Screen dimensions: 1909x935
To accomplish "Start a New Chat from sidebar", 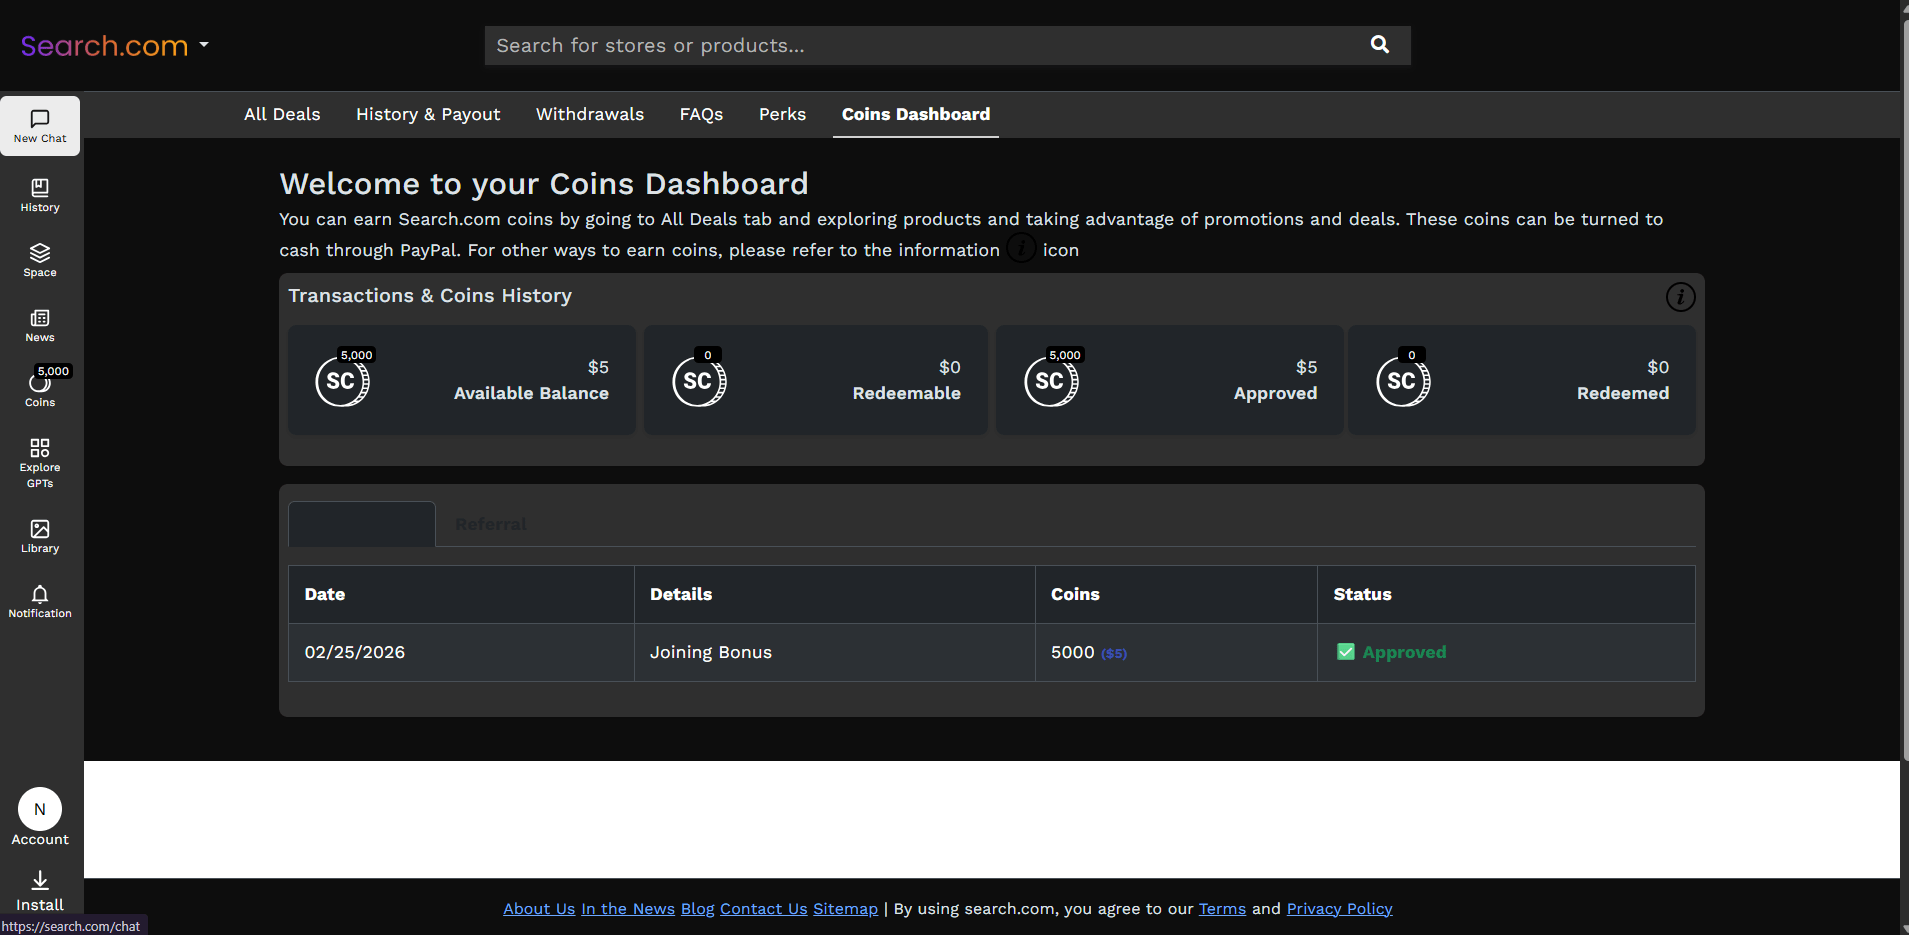I will pyautogui.click(x=40, y=126).
